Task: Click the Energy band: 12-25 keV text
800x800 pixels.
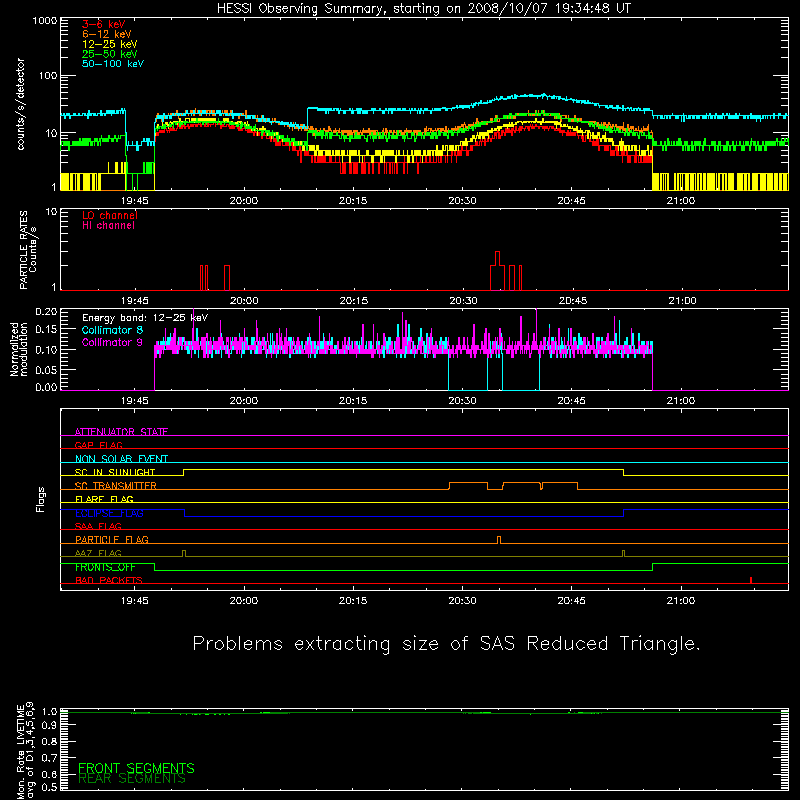Action: click(x=145, y=318)
